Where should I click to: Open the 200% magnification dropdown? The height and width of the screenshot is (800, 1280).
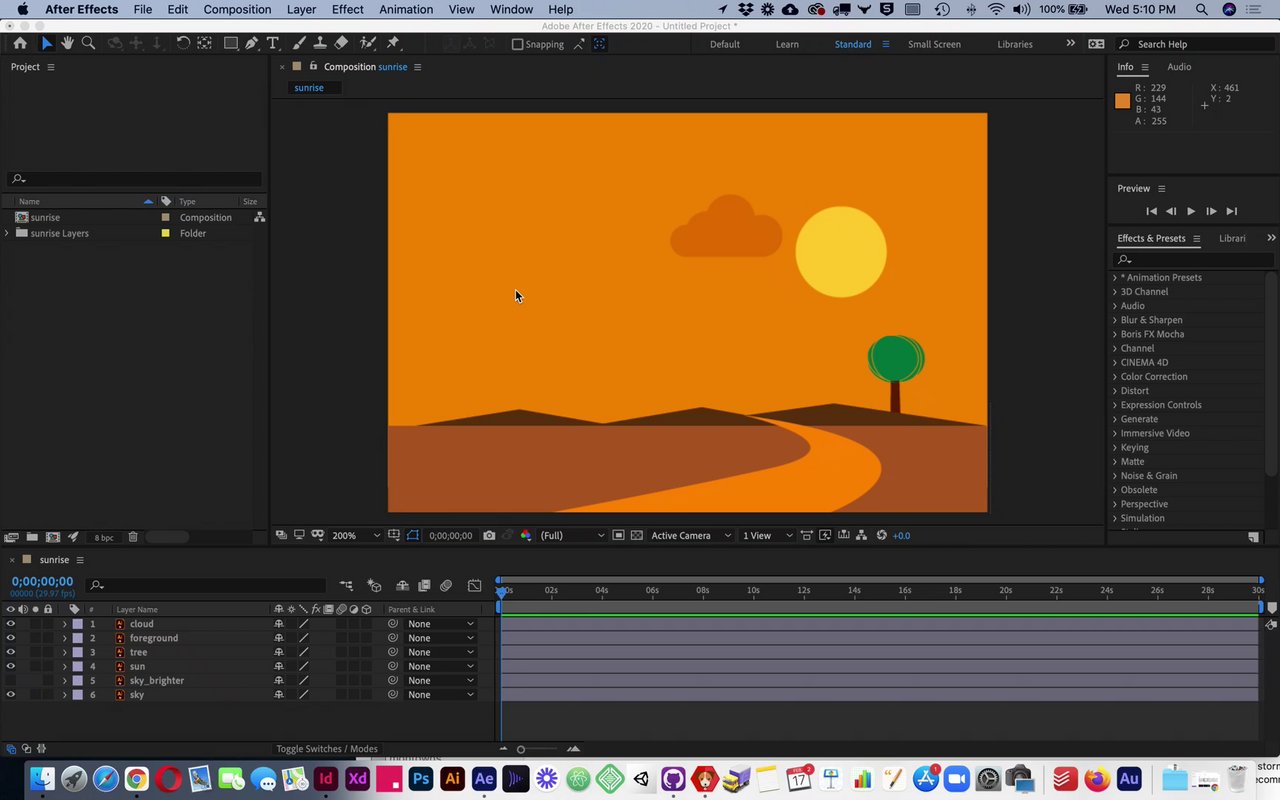355,536
